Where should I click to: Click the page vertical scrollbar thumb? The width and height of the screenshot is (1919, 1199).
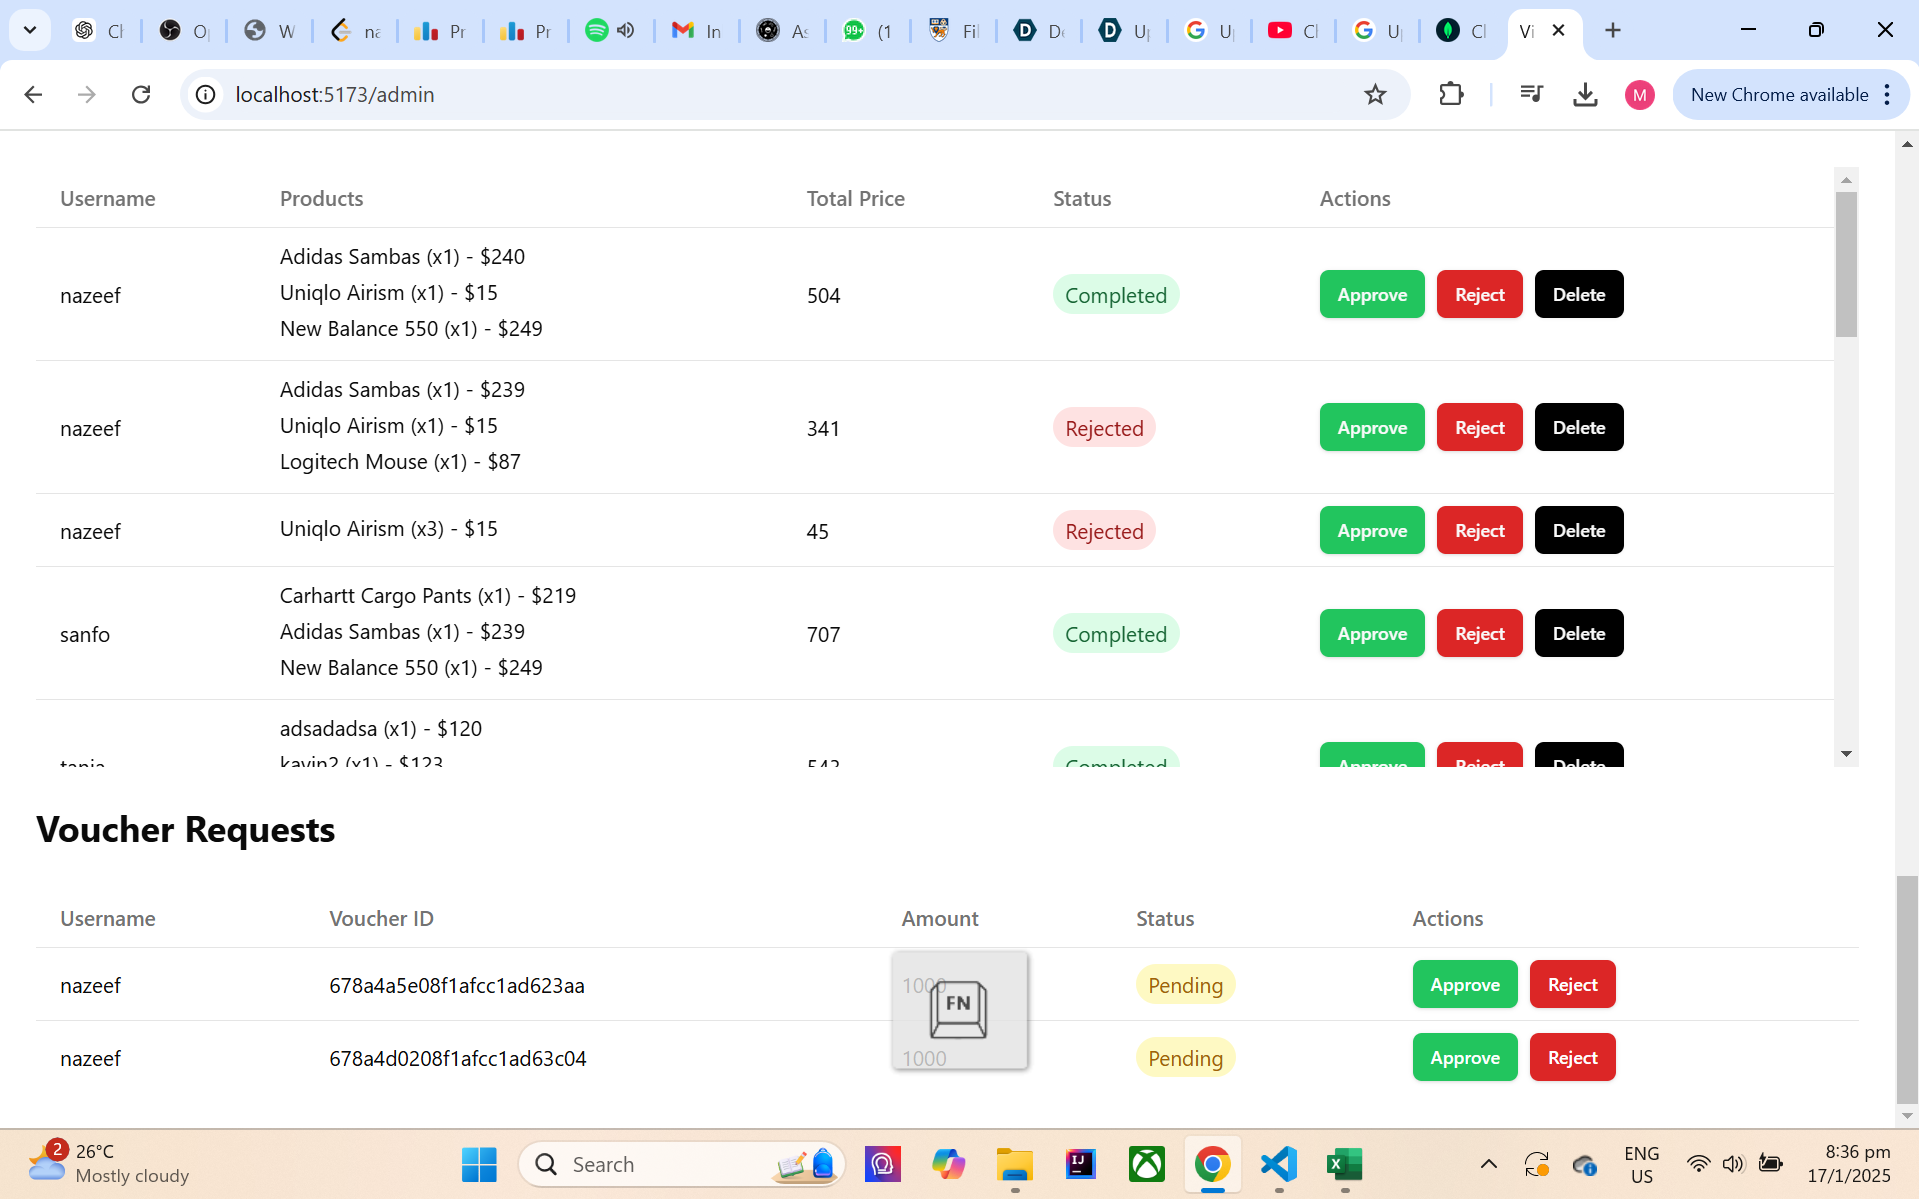coord(1907,988)
